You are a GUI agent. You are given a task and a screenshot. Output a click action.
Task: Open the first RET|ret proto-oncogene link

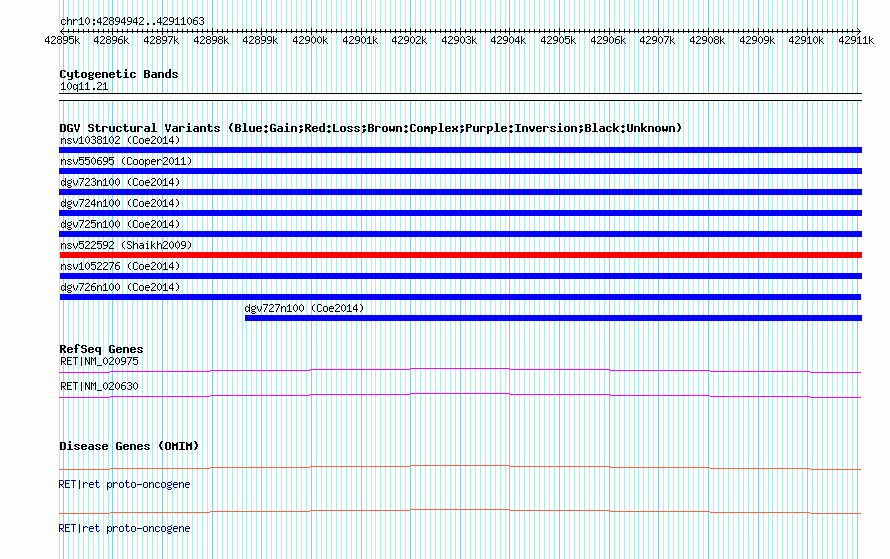[124, 485]
